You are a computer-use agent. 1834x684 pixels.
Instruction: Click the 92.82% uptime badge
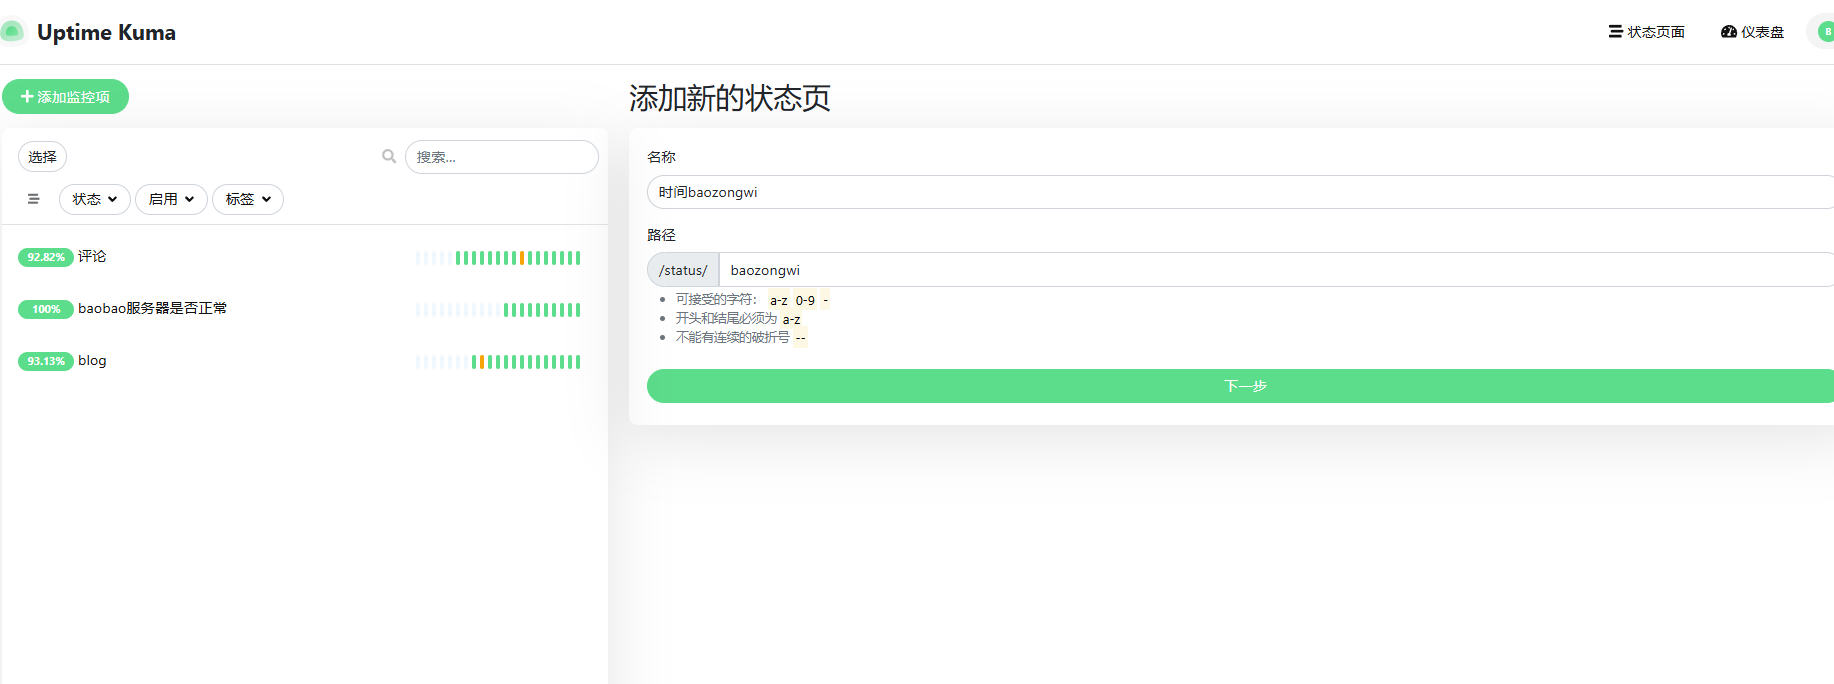46,257
